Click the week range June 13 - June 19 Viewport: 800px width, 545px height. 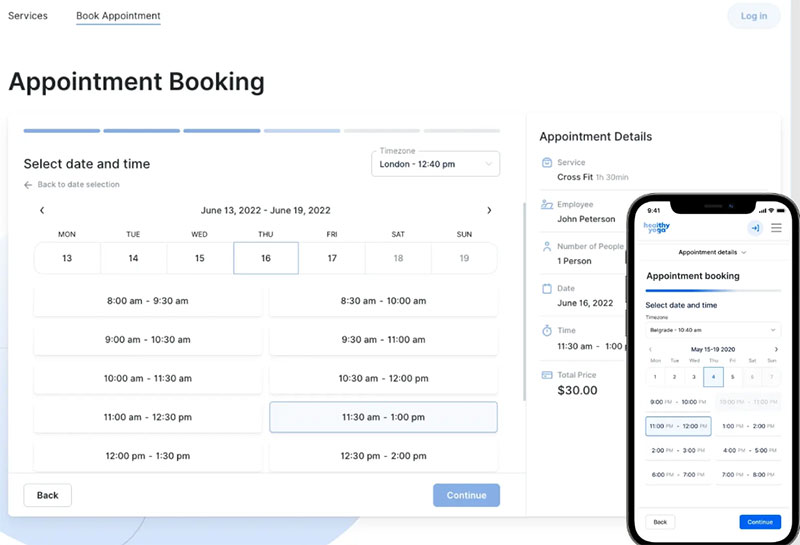tap(265, 210)
